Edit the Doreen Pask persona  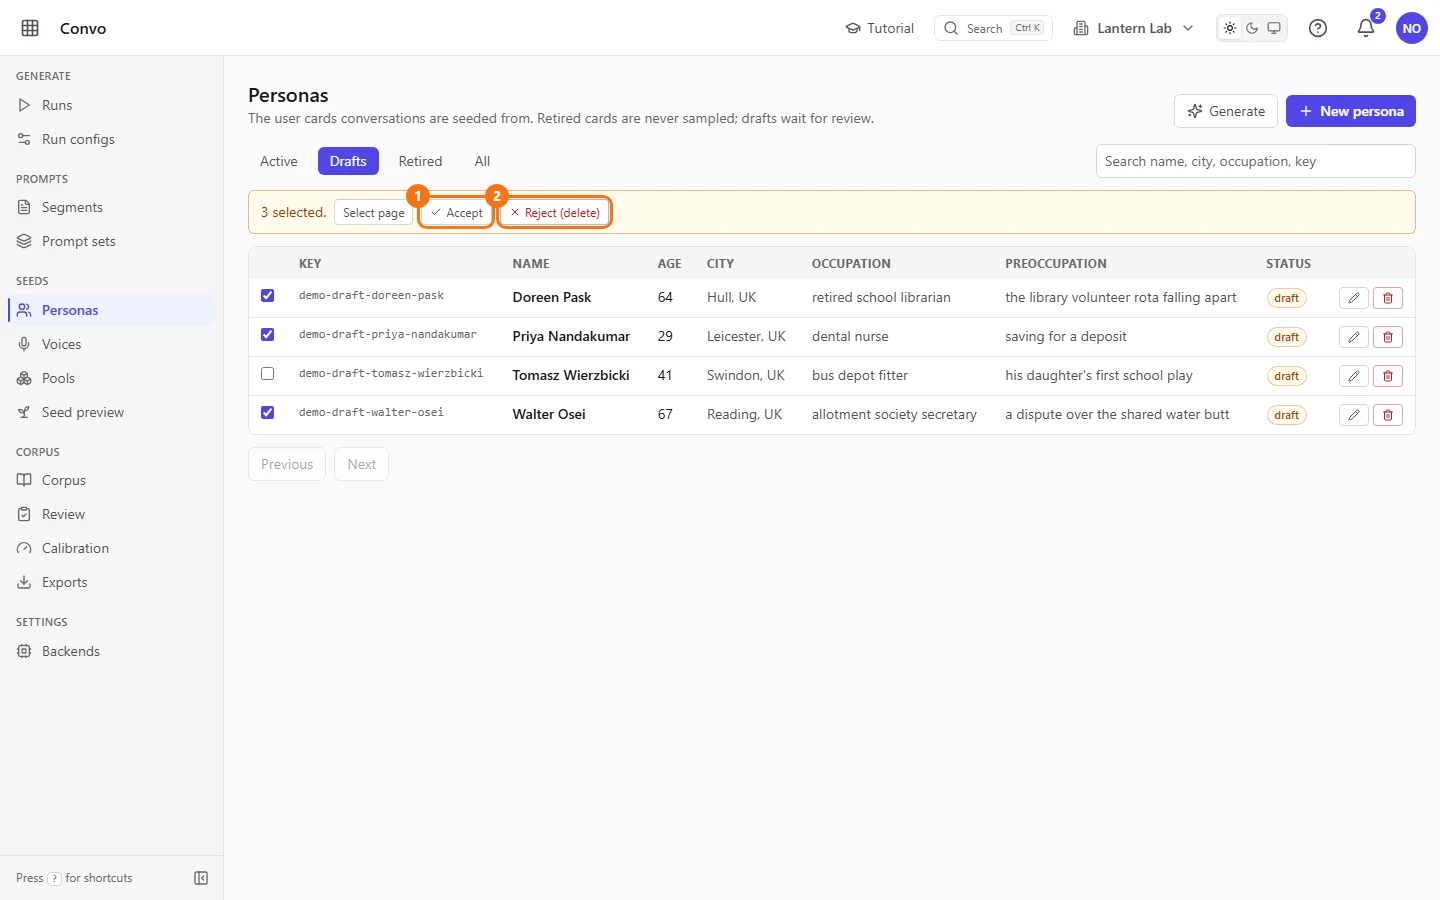(x=1353, y=298)
